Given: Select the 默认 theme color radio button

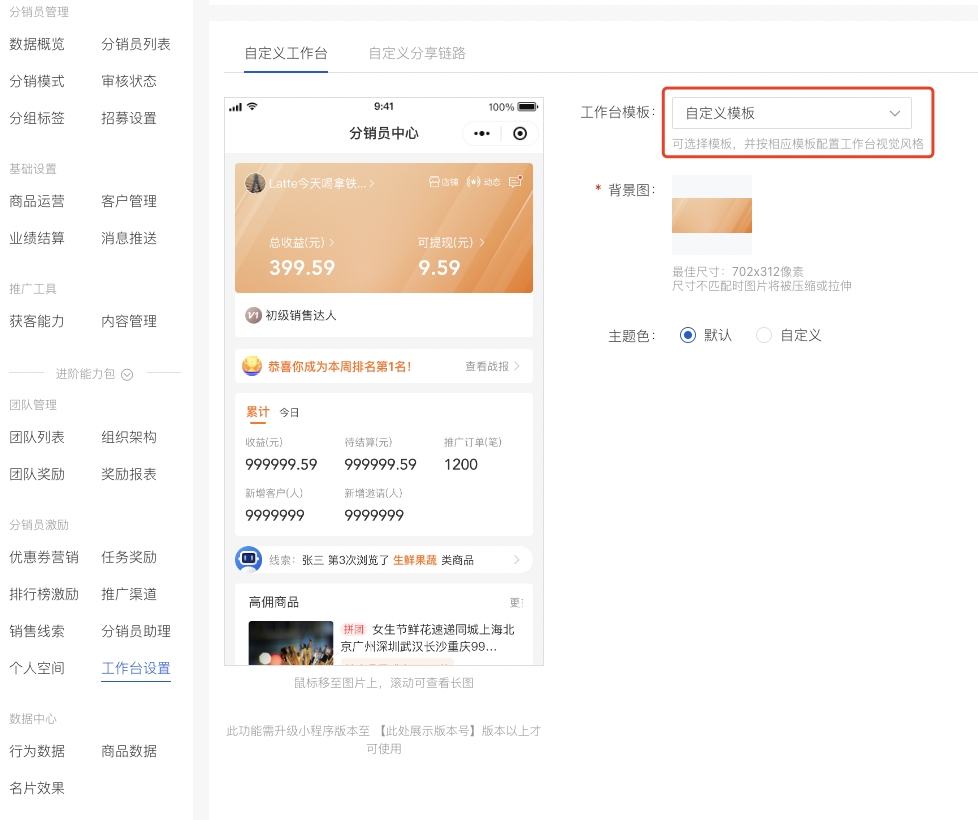Looking at the screenshot, I should click(x=687, y=335).
